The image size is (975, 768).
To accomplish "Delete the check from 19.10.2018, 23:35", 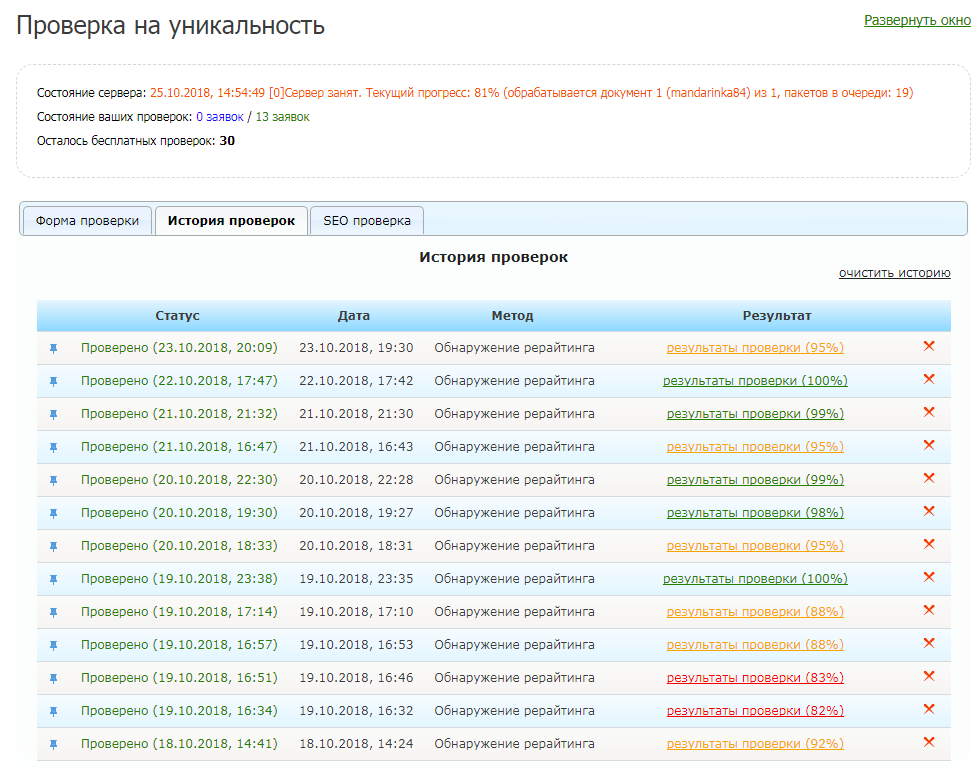I will [x=929, y=576].
